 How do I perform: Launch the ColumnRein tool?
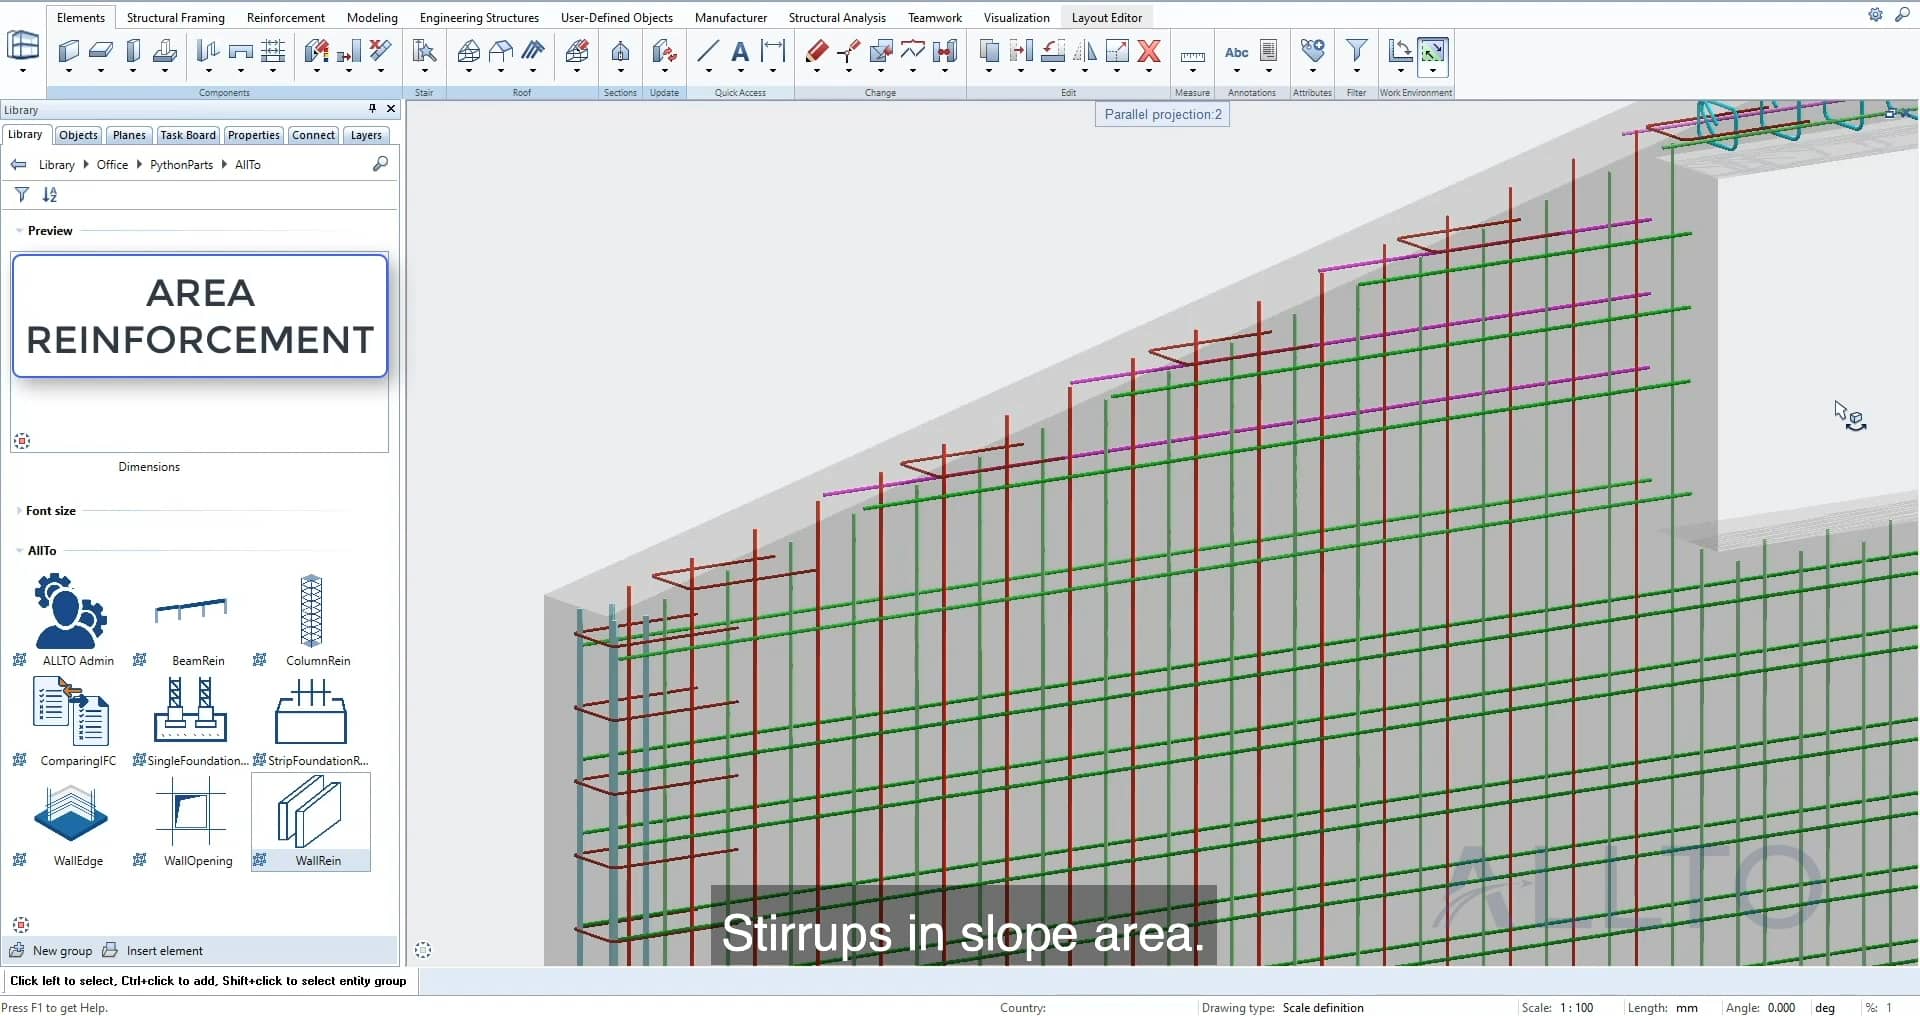tap(310, 613)
